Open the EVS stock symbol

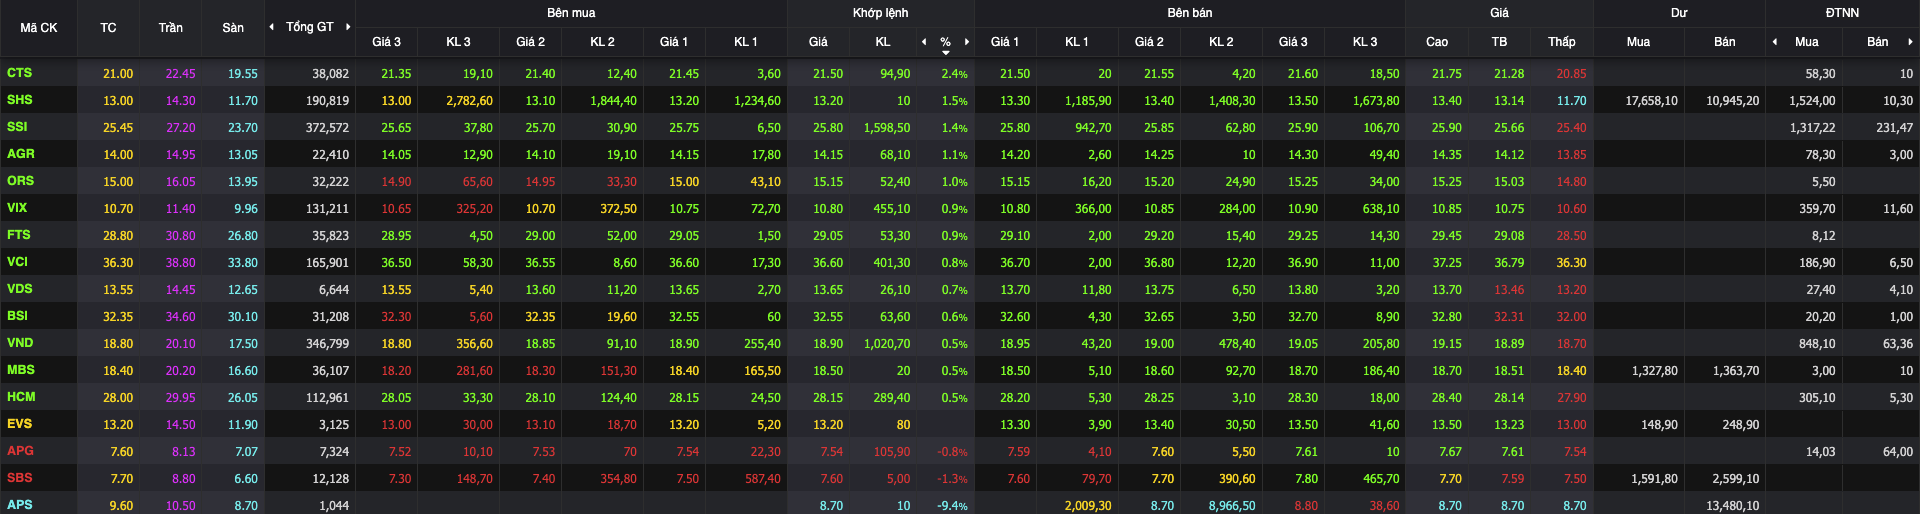click(19, 424)
